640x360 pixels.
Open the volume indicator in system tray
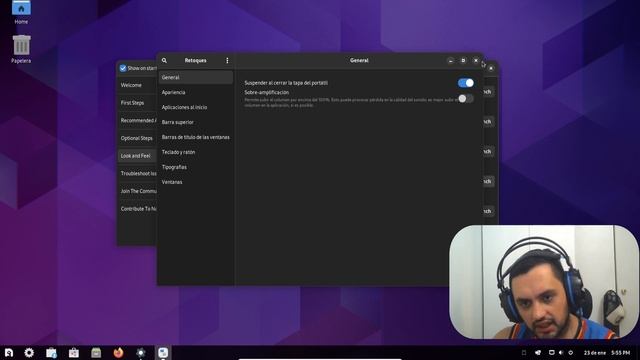pyautogui.click(x=561, y=353)
